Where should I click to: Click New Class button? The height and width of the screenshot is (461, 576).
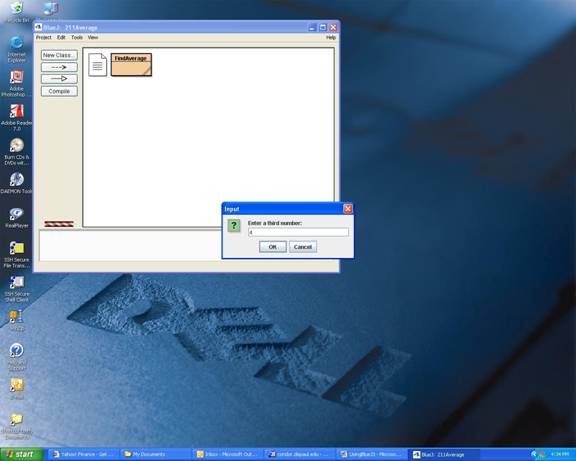[x=59, y=55]
